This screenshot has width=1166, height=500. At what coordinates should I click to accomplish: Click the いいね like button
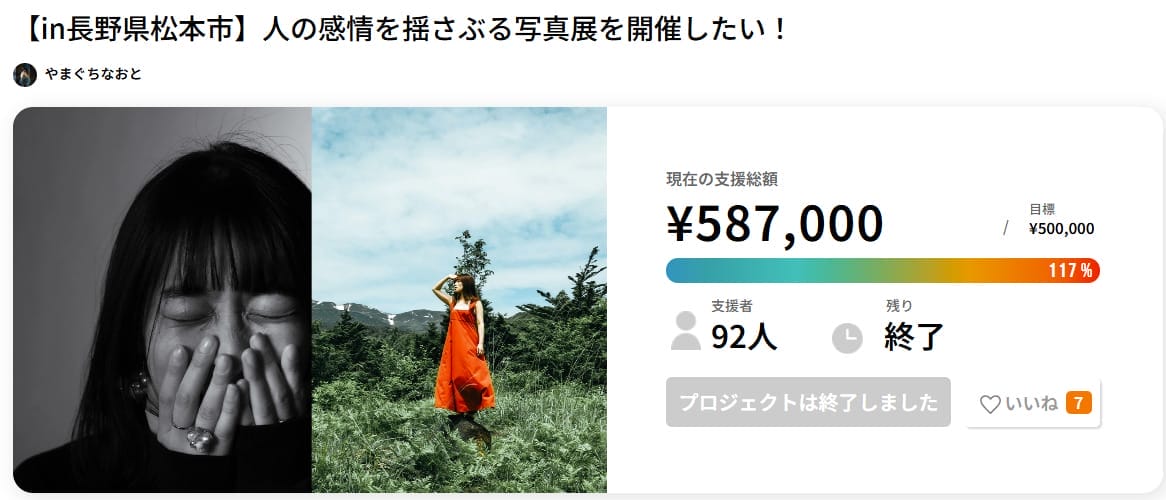tap(1033, 403)
